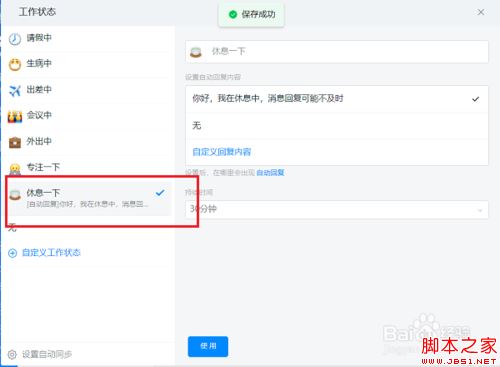Close the 工作状态 dialog

481,12
